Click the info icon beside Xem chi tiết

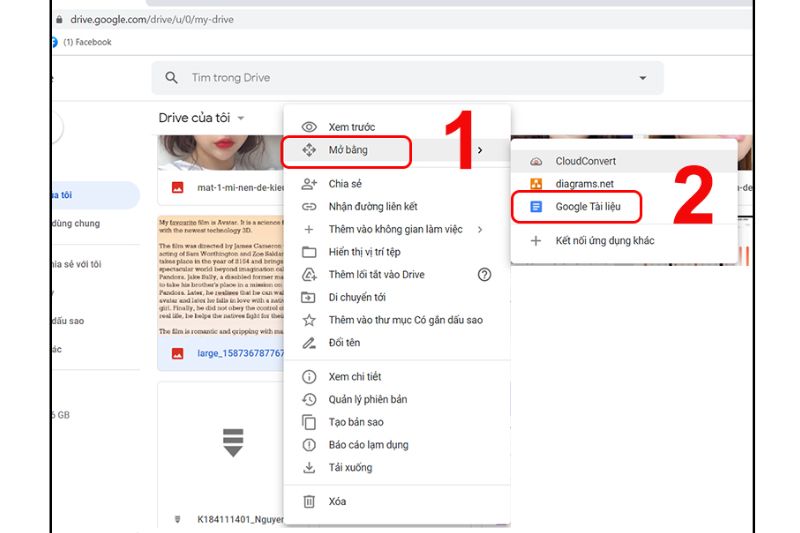click(309, 377)
